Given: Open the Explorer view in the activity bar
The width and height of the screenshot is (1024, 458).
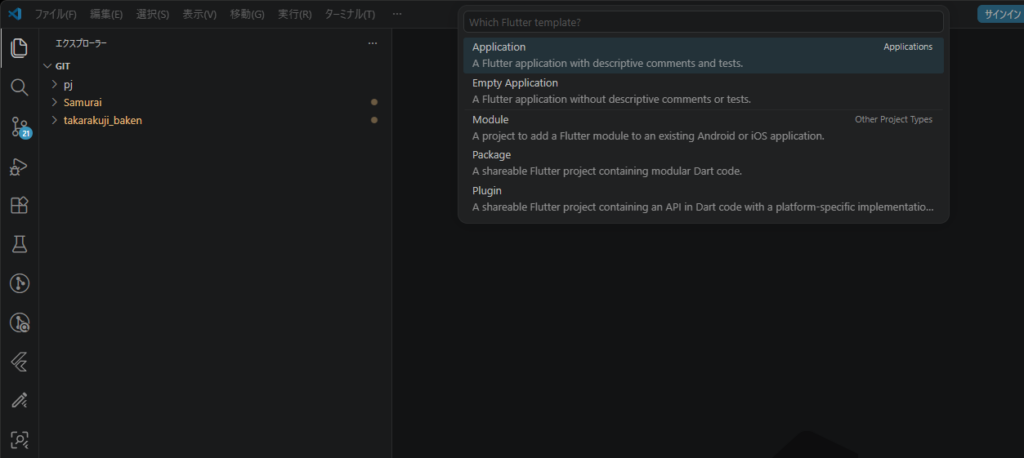Looking at the screenshot, I should point(19,48).
